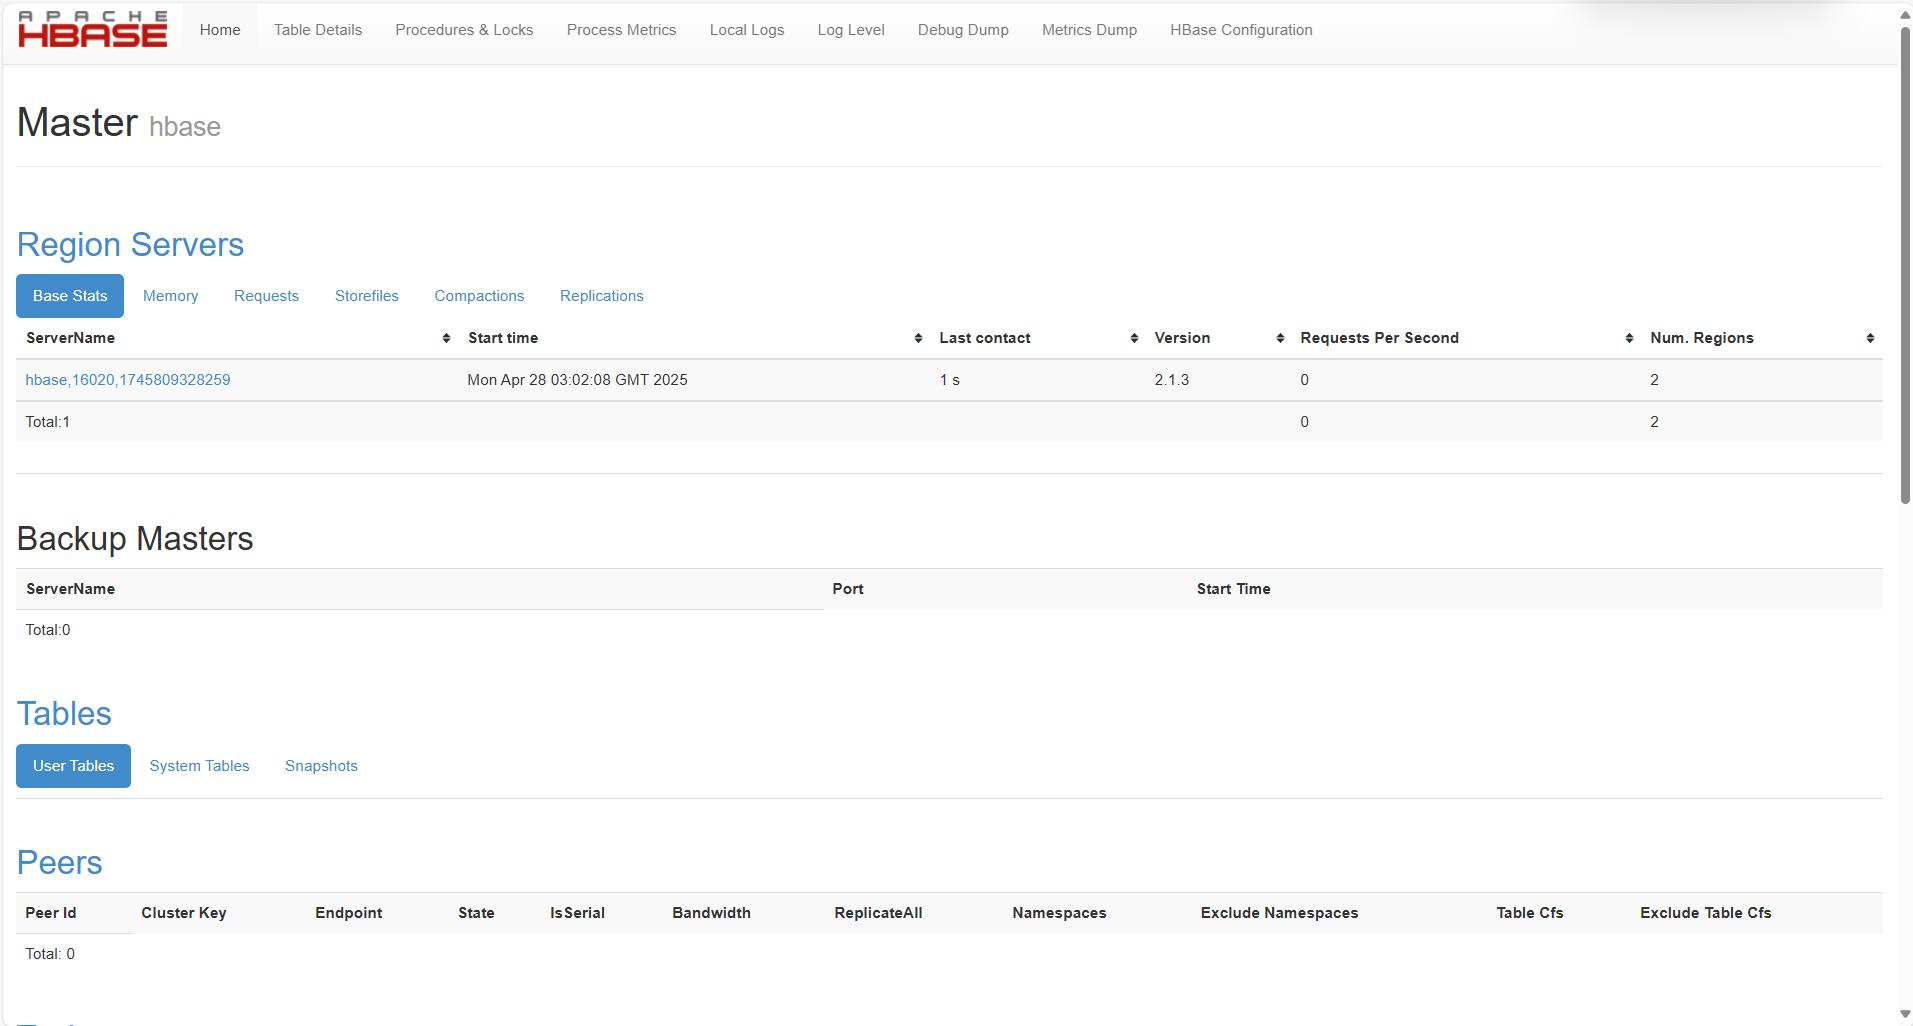Select the User Tables tab
This screenshot has width=1913, height=1026.
click(x=73, y=766)
